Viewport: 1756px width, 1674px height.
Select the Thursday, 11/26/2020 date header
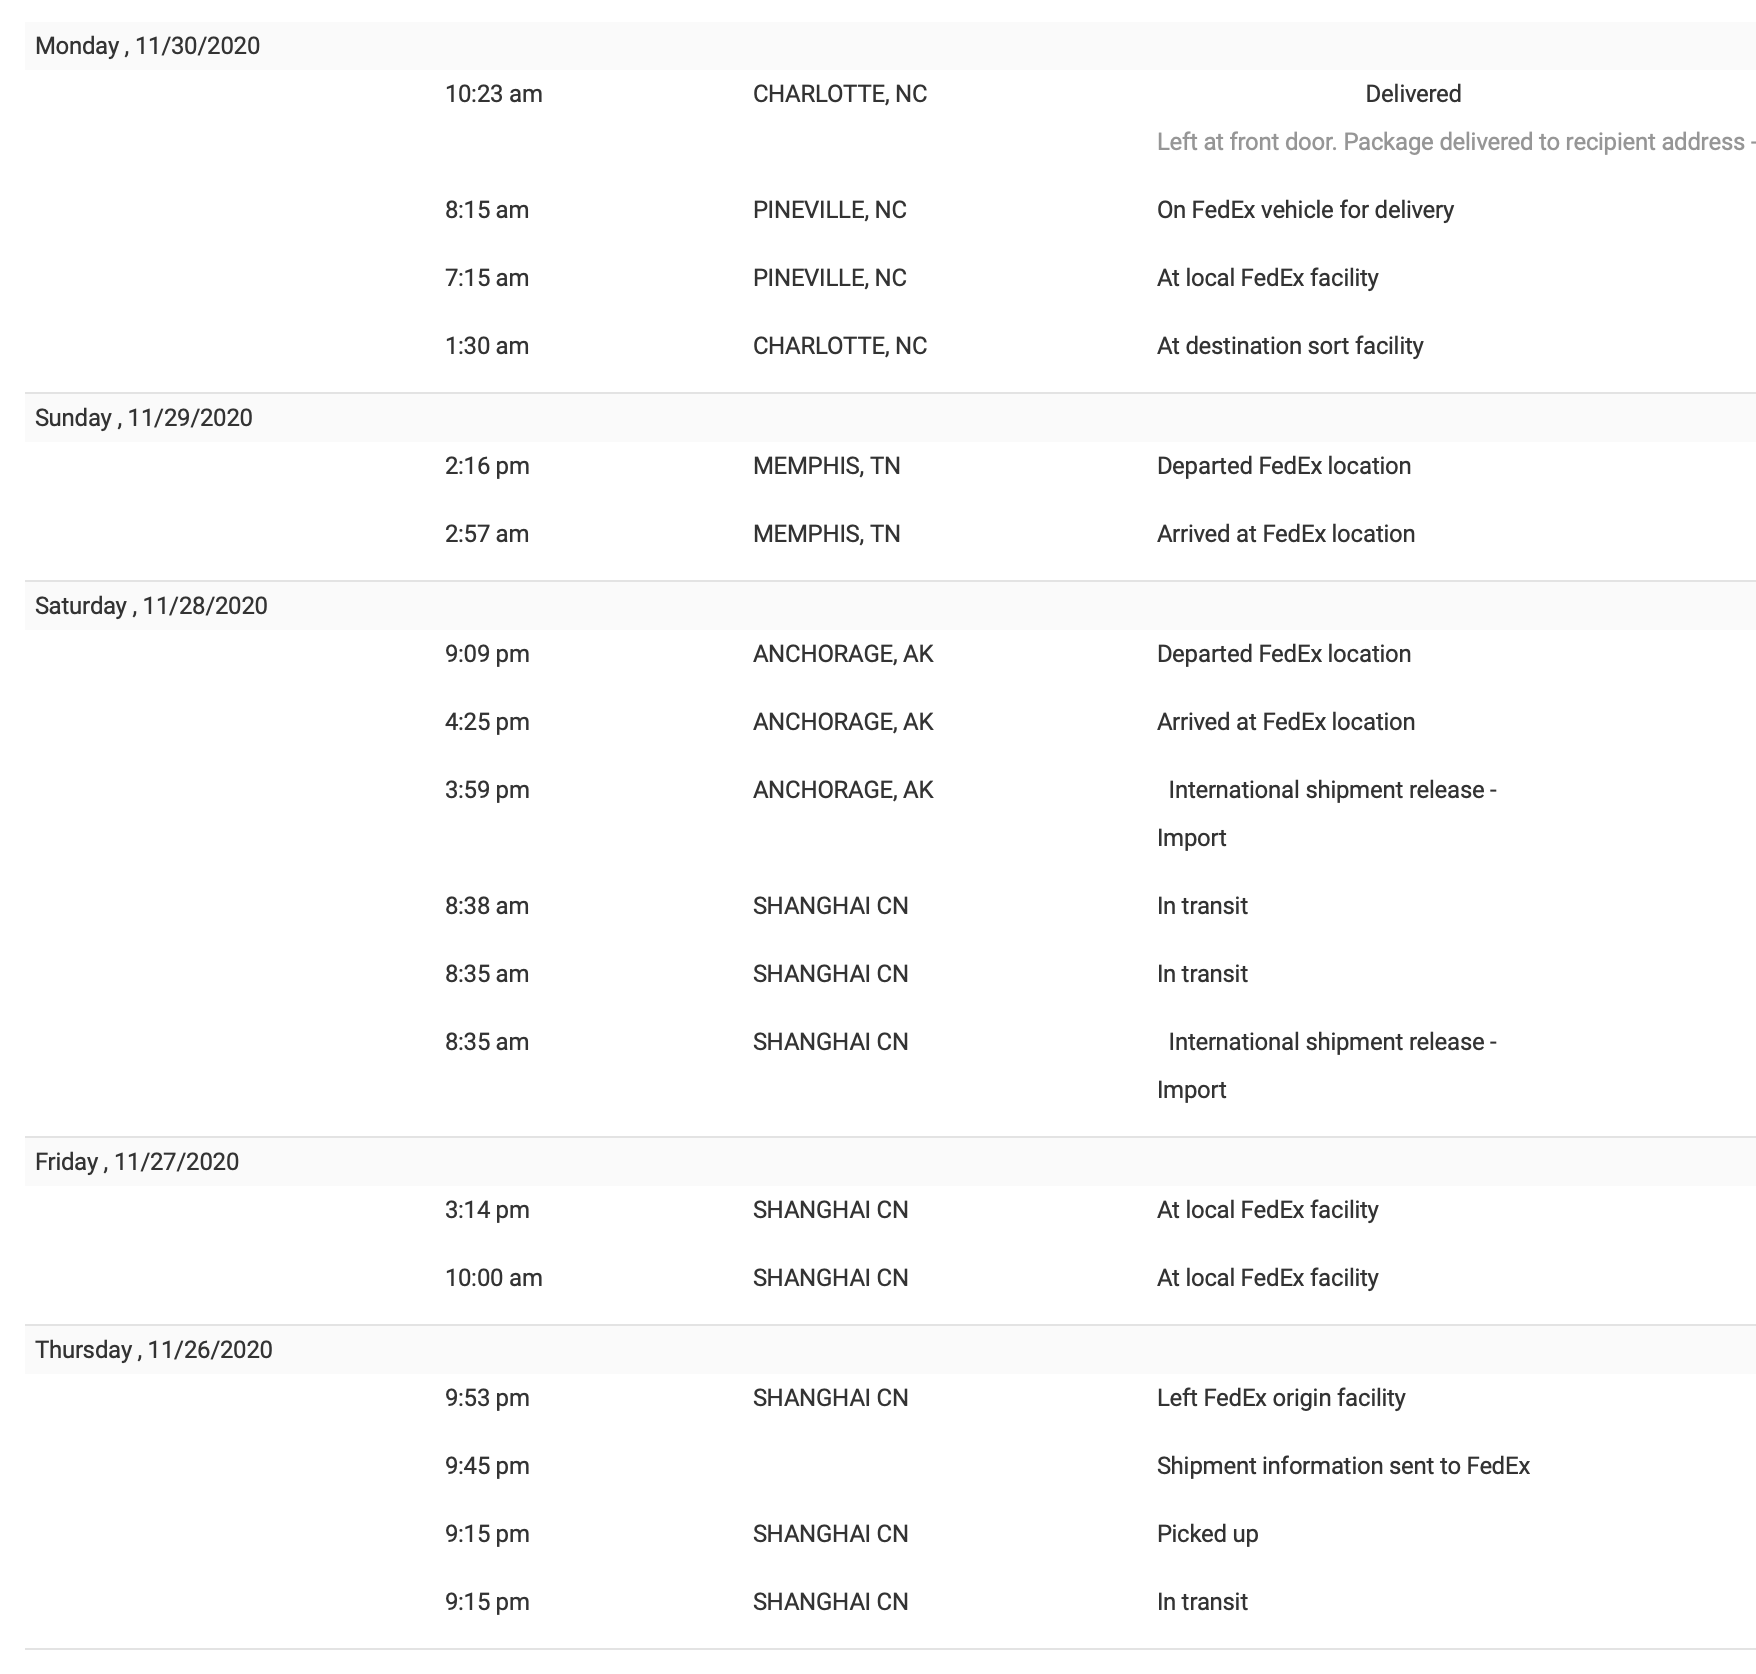pyautogui.click(x=153, y=1350)
